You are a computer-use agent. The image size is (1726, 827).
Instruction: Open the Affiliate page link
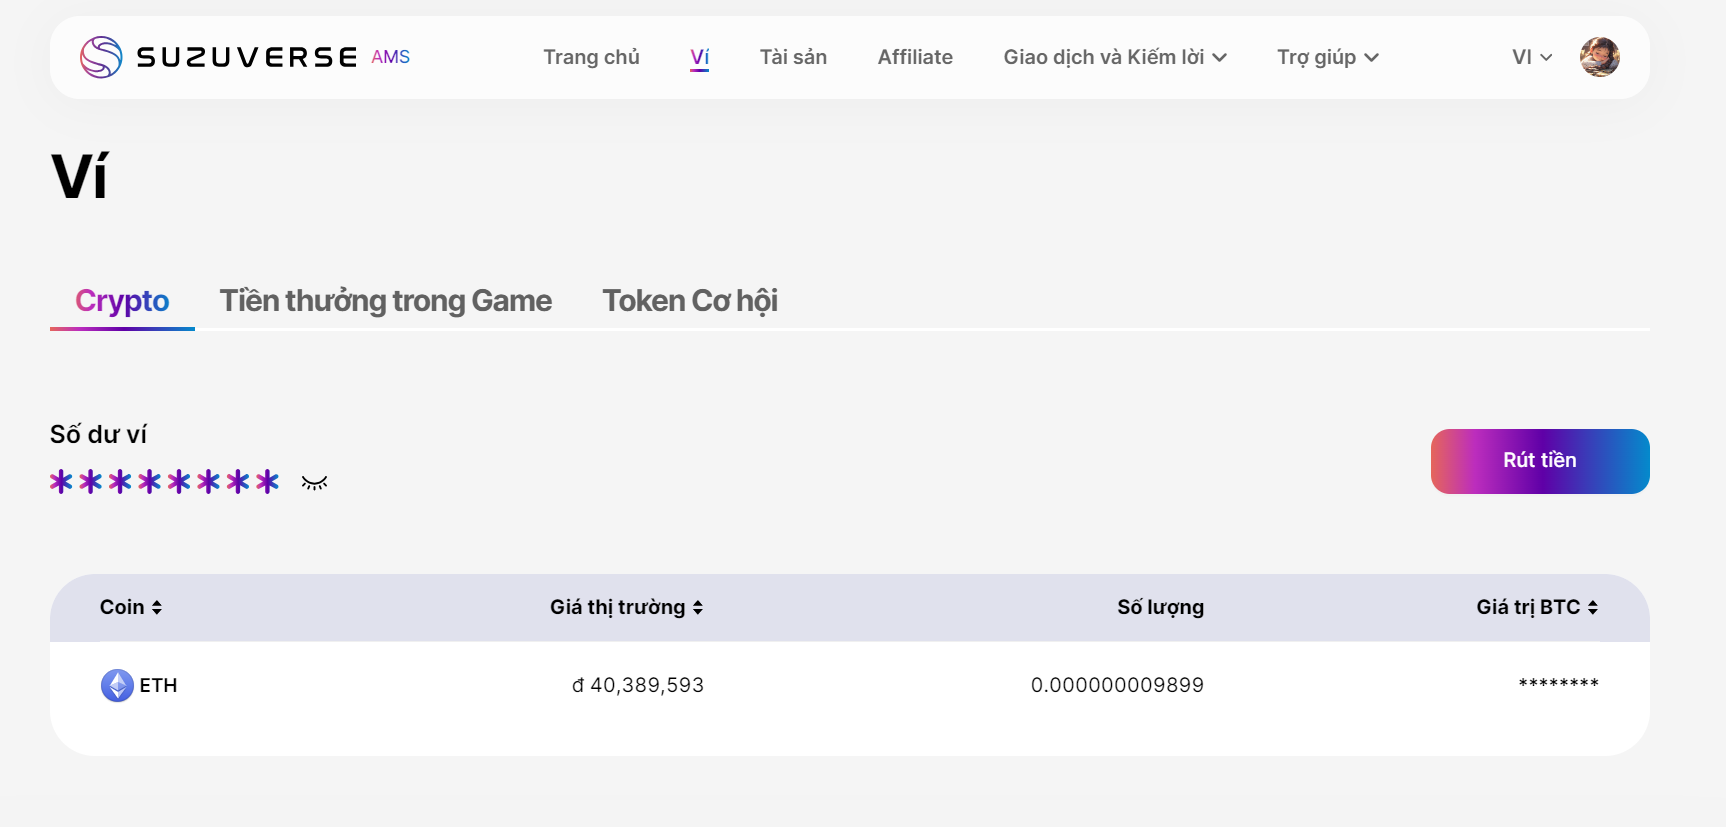pos(915,57)
